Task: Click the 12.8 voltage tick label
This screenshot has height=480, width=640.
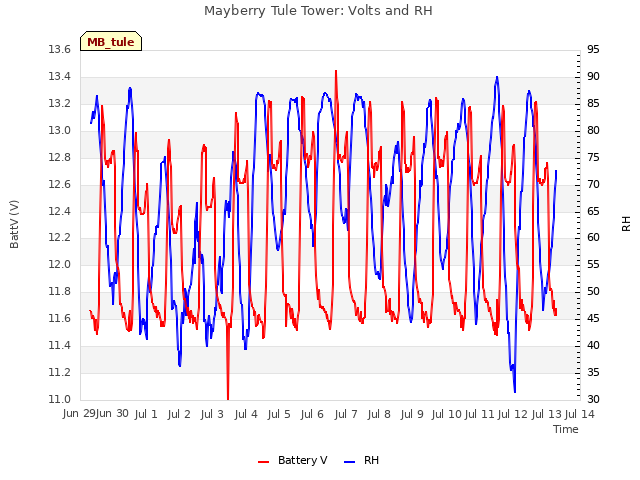Action: 60,157
